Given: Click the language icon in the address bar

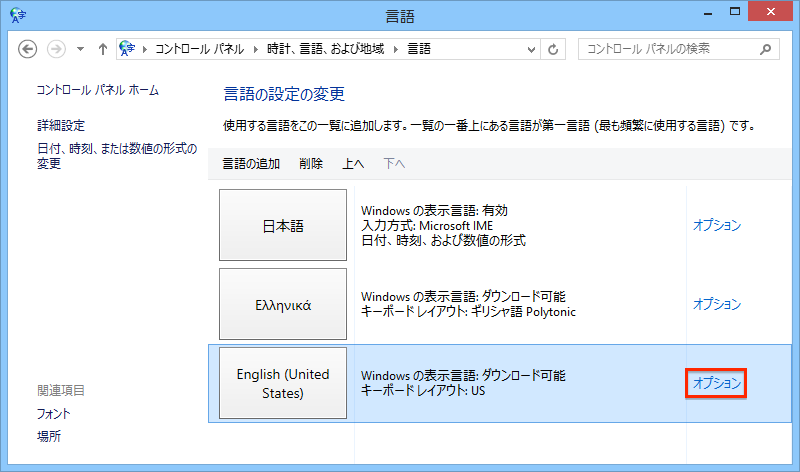Looking at the screenshot, I should [128, 49].
